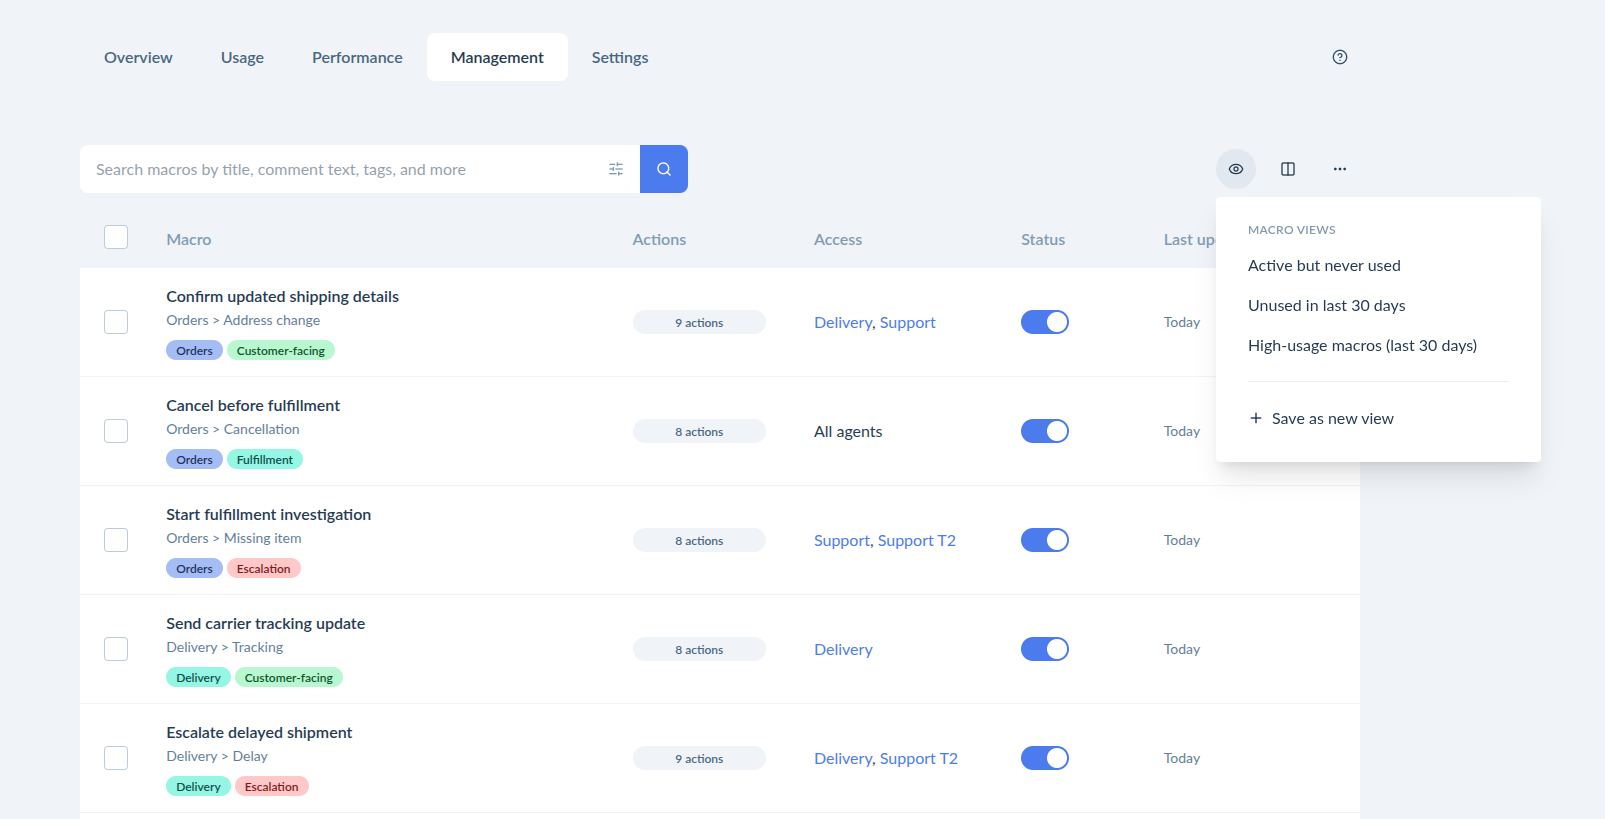
Task: Click Delivery > Delay category path
Action: coord(217,756)
